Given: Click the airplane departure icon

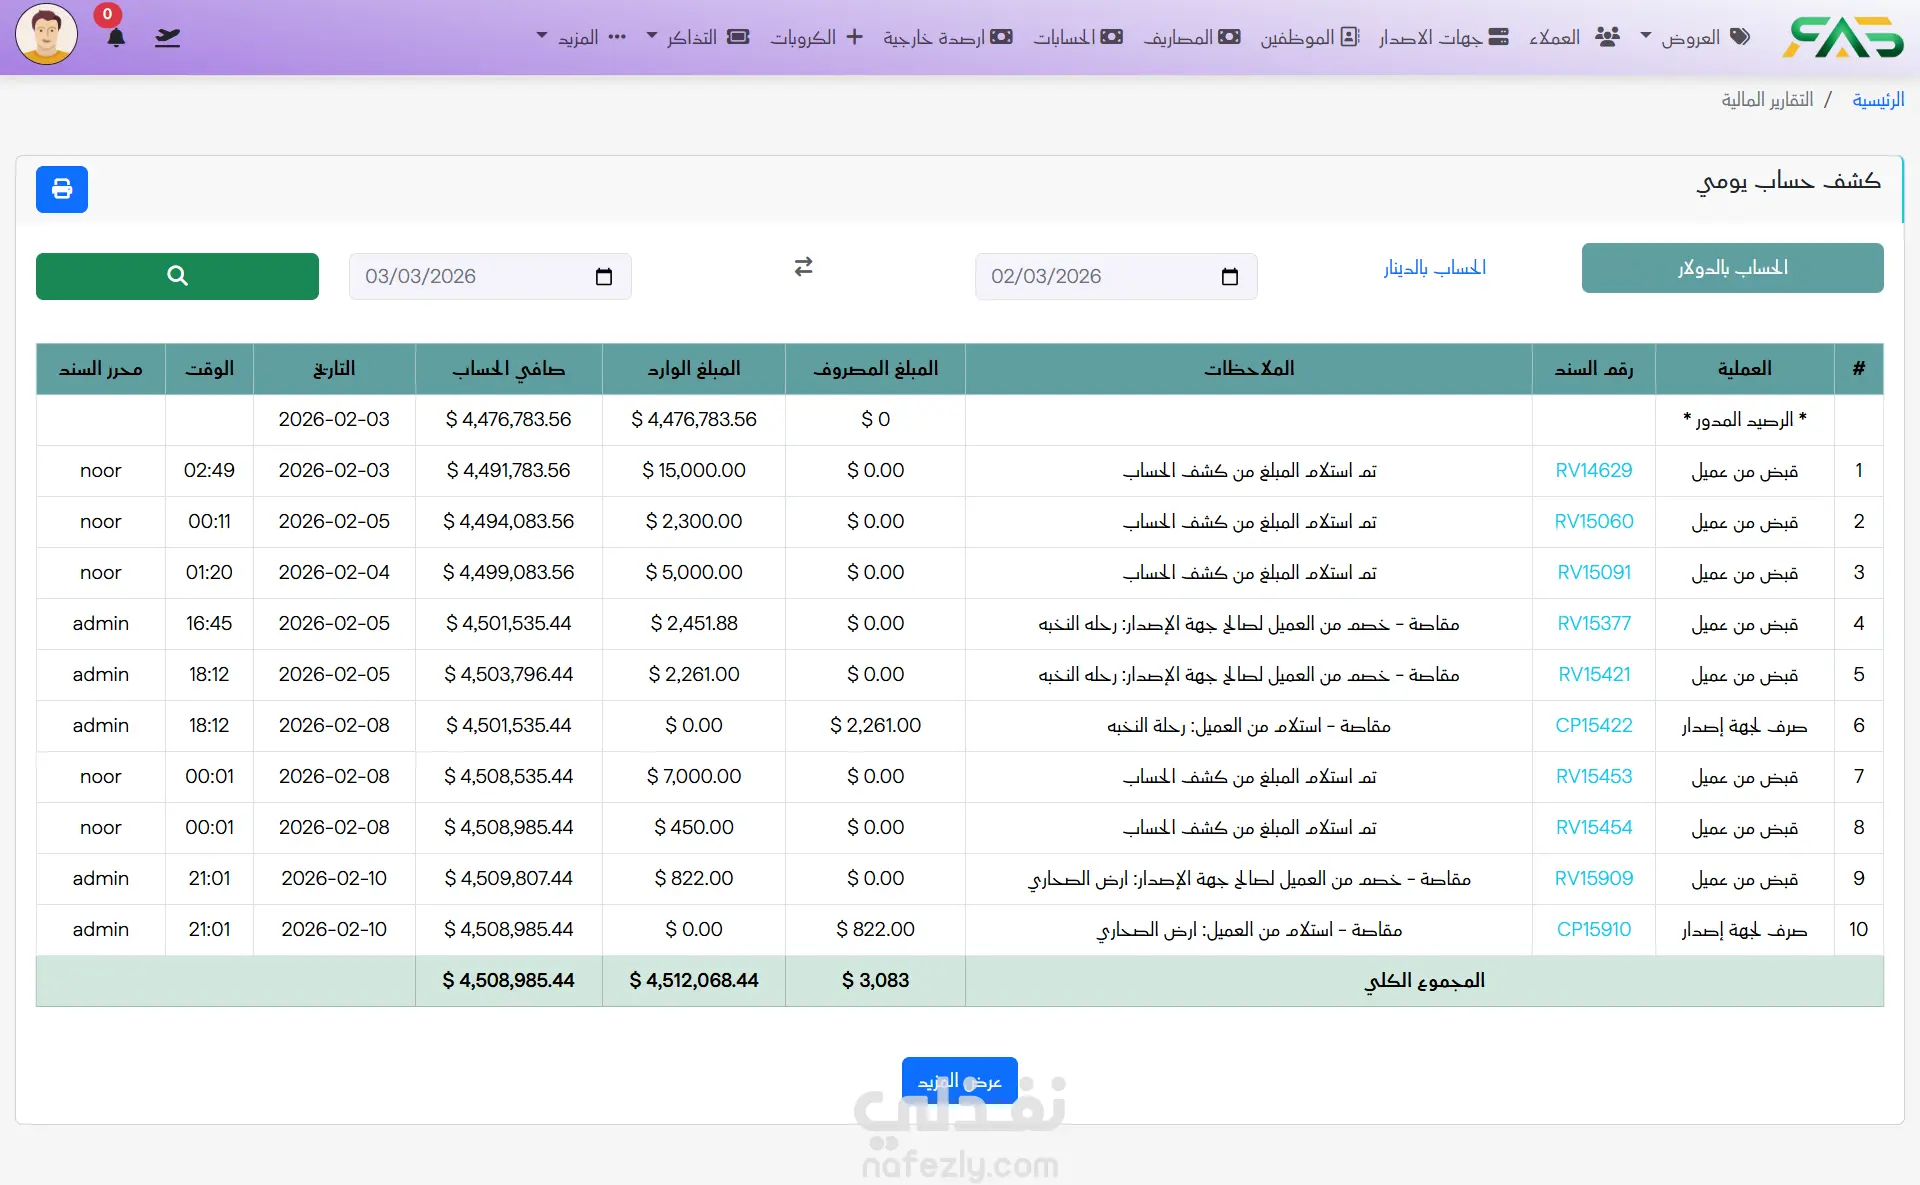Looking at the screenshot, I should click(x=168, y=38).
